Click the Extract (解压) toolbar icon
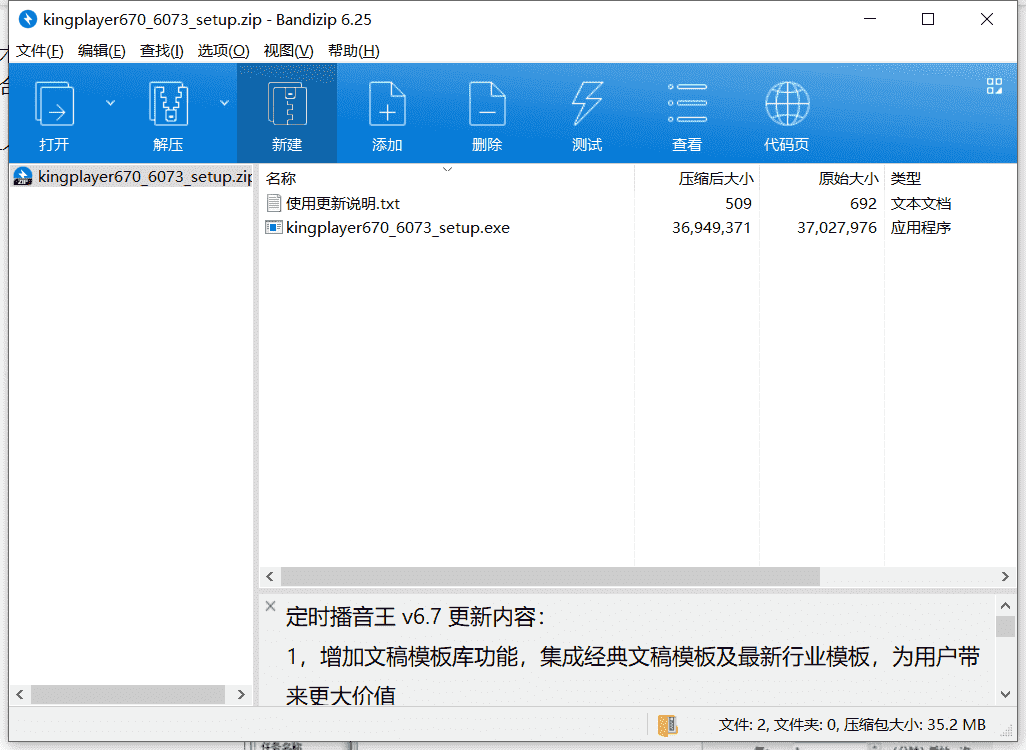 click(168, 103)
